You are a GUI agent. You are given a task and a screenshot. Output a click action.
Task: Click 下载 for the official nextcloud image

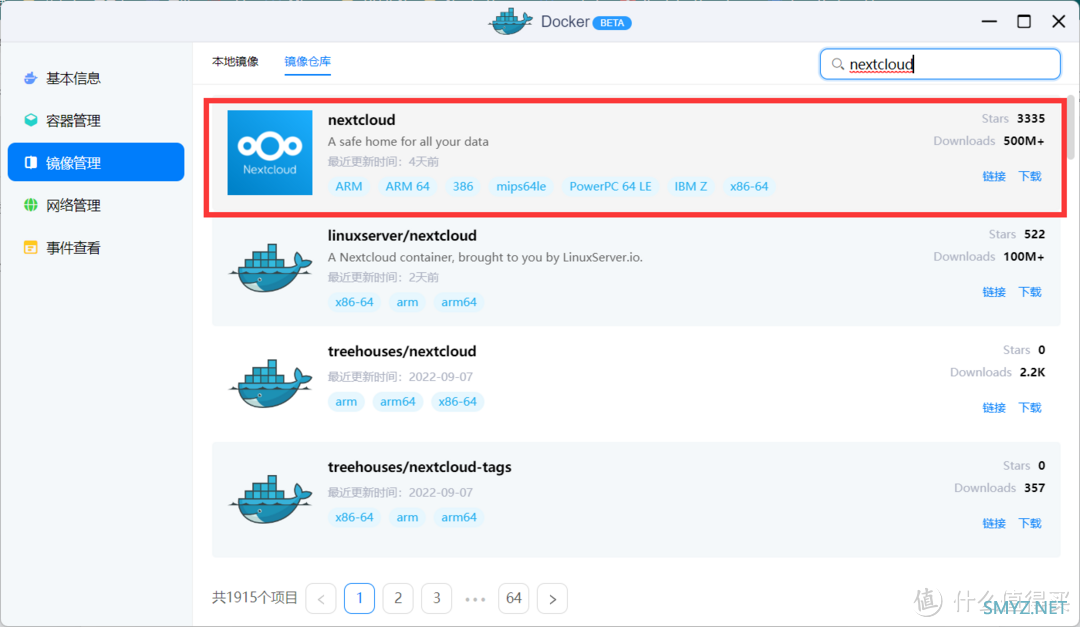pyautogui.click(x=1030, y=176)
